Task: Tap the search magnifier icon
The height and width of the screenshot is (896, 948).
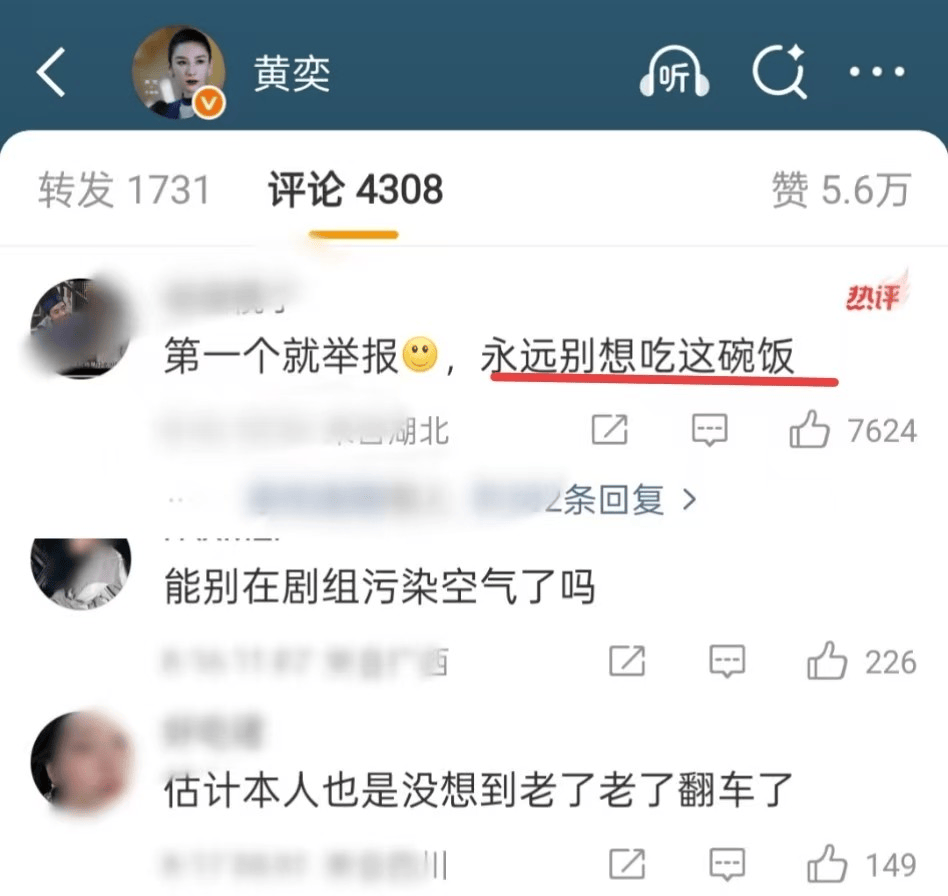Action: [779, 72]
